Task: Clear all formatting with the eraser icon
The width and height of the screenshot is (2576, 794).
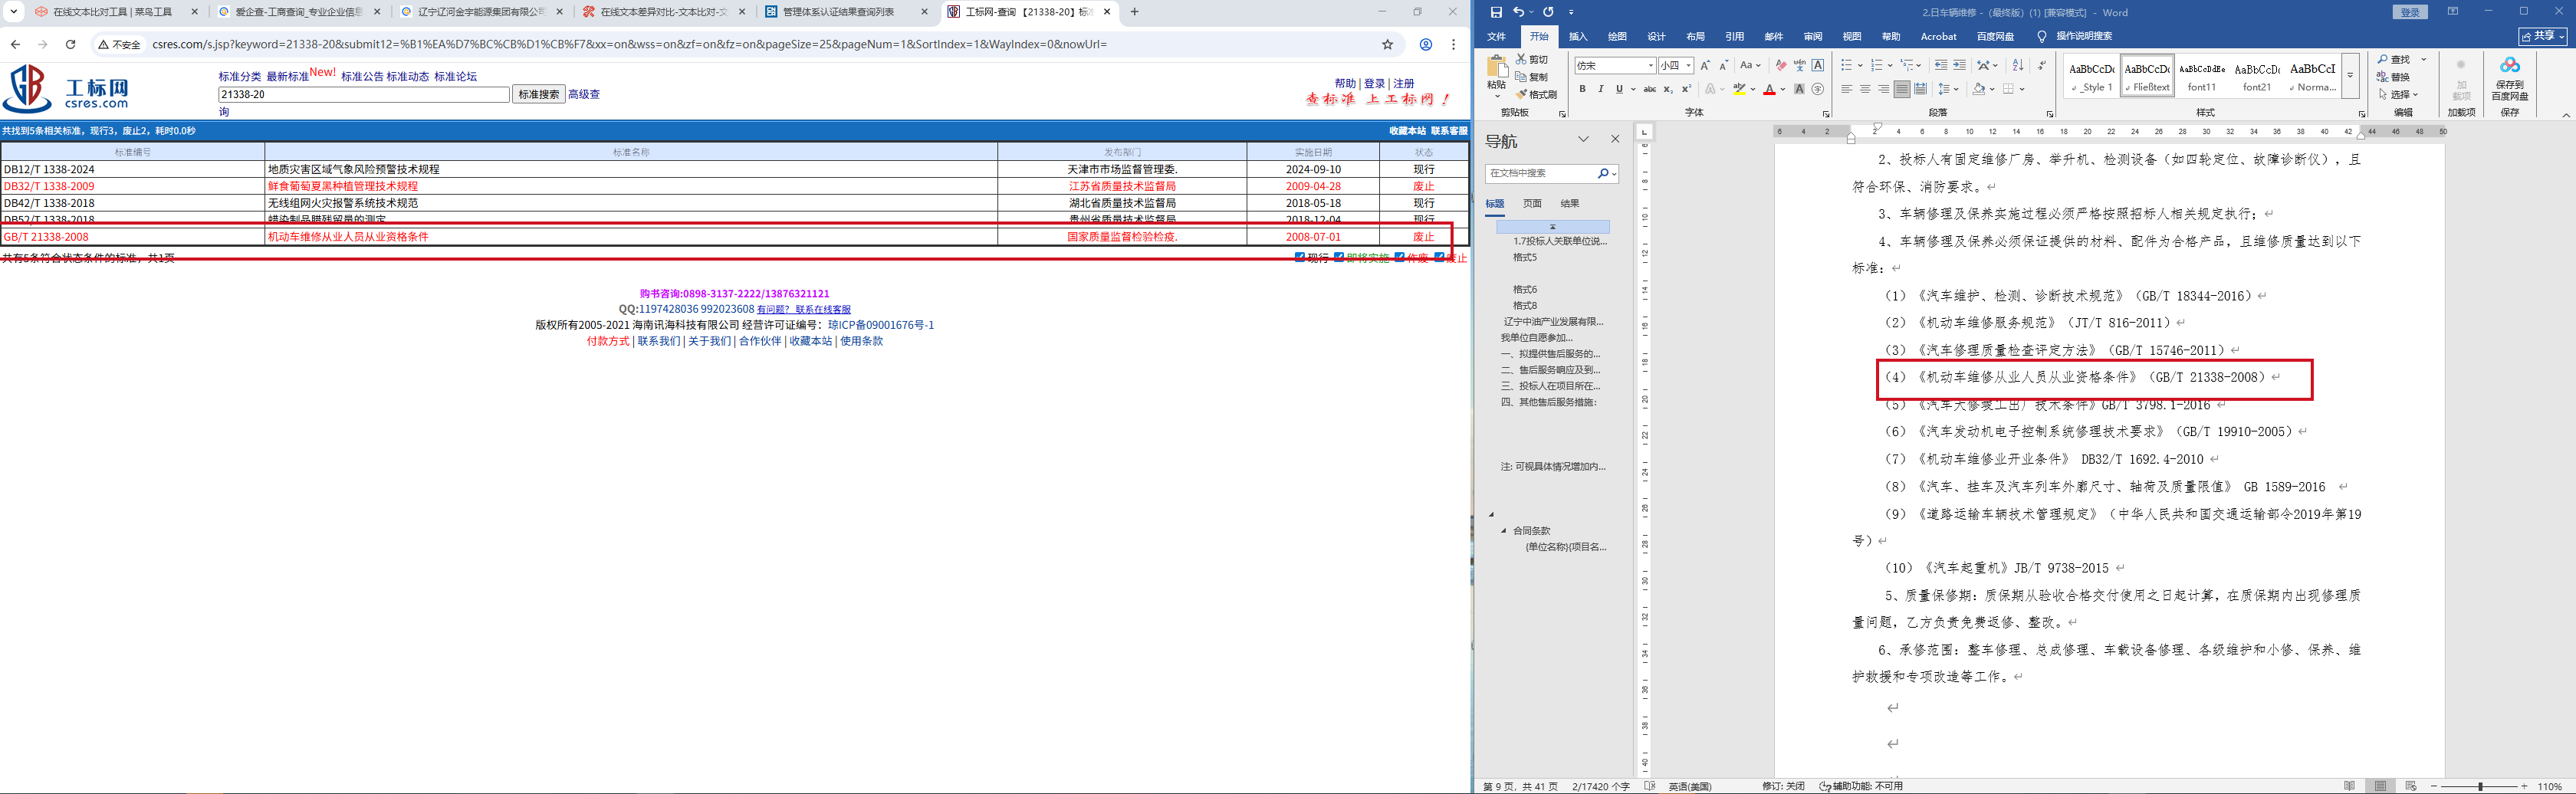Action: click(x=1781, y=65)
